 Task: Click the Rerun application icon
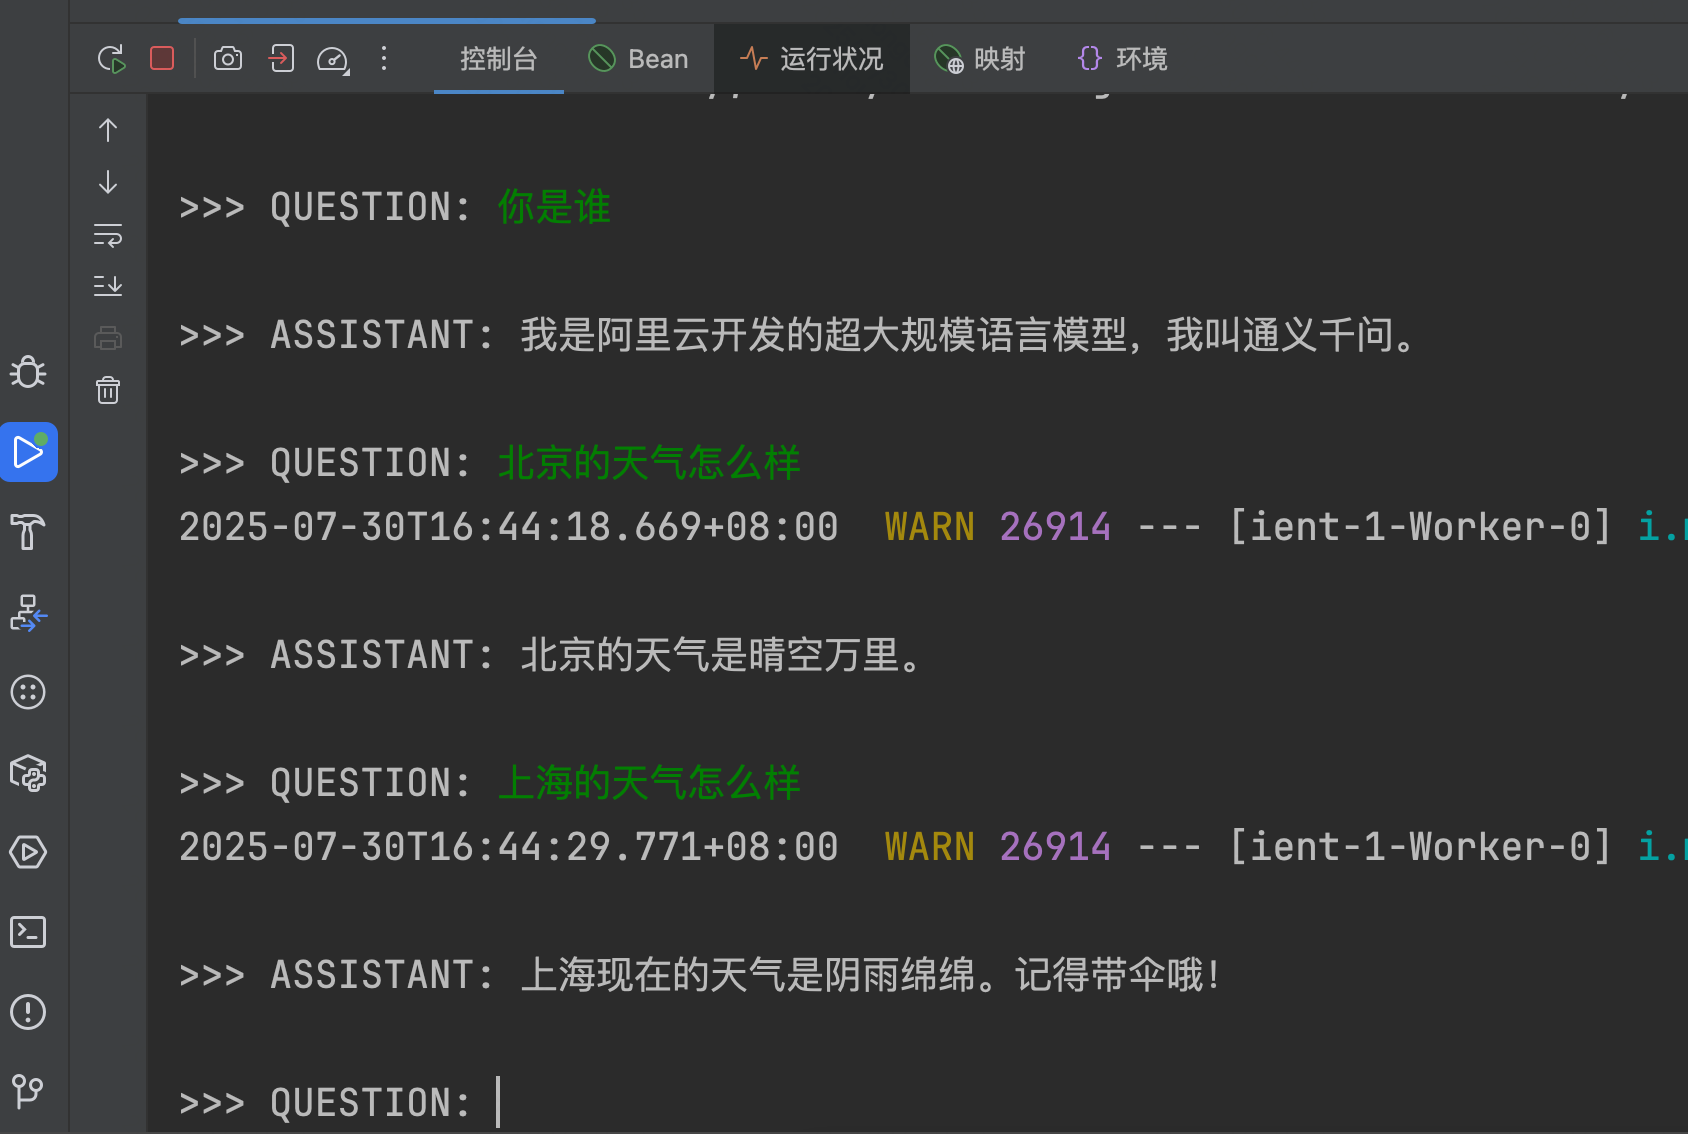click(x=112, y=59)
